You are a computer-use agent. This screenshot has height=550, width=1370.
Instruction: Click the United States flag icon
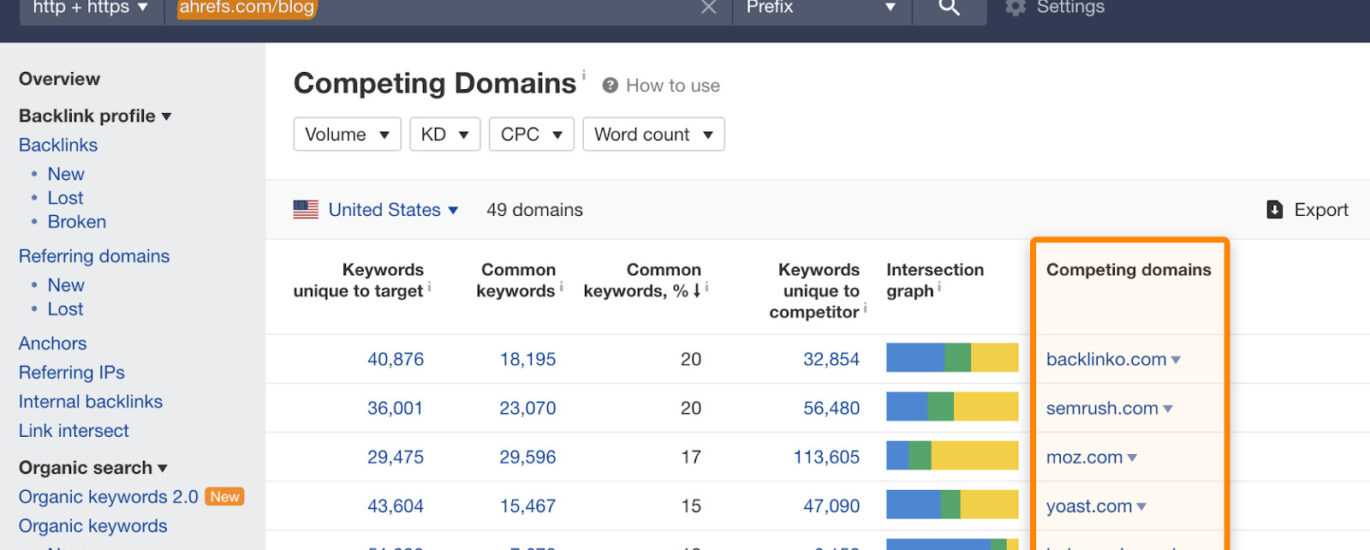click(x=306, y=210)
